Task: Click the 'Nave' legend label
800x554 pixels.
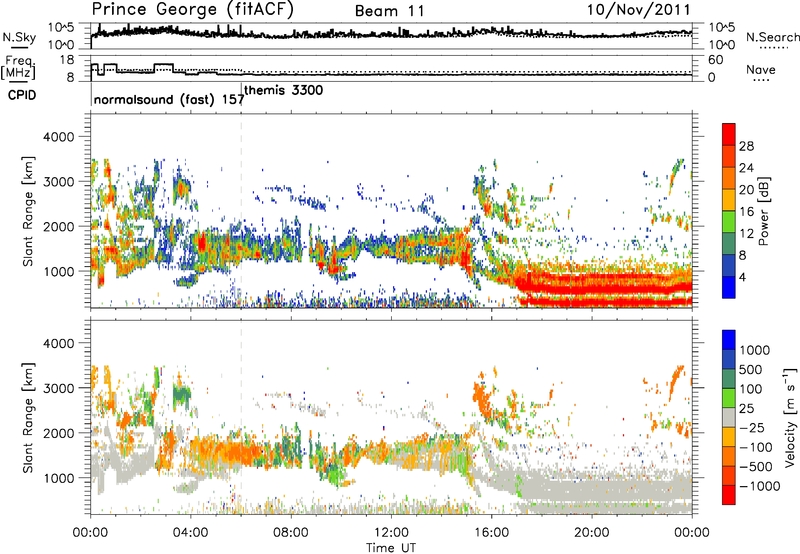Action: click(x=761, y=70)
